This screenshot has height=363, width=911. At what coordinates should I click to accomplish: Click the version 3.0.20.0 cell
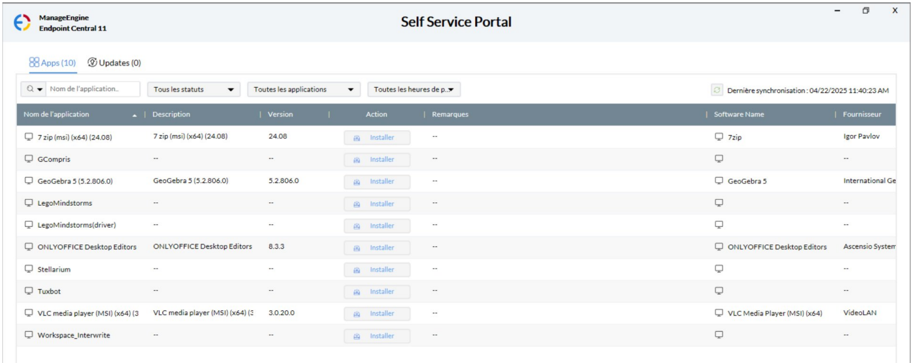281,312
